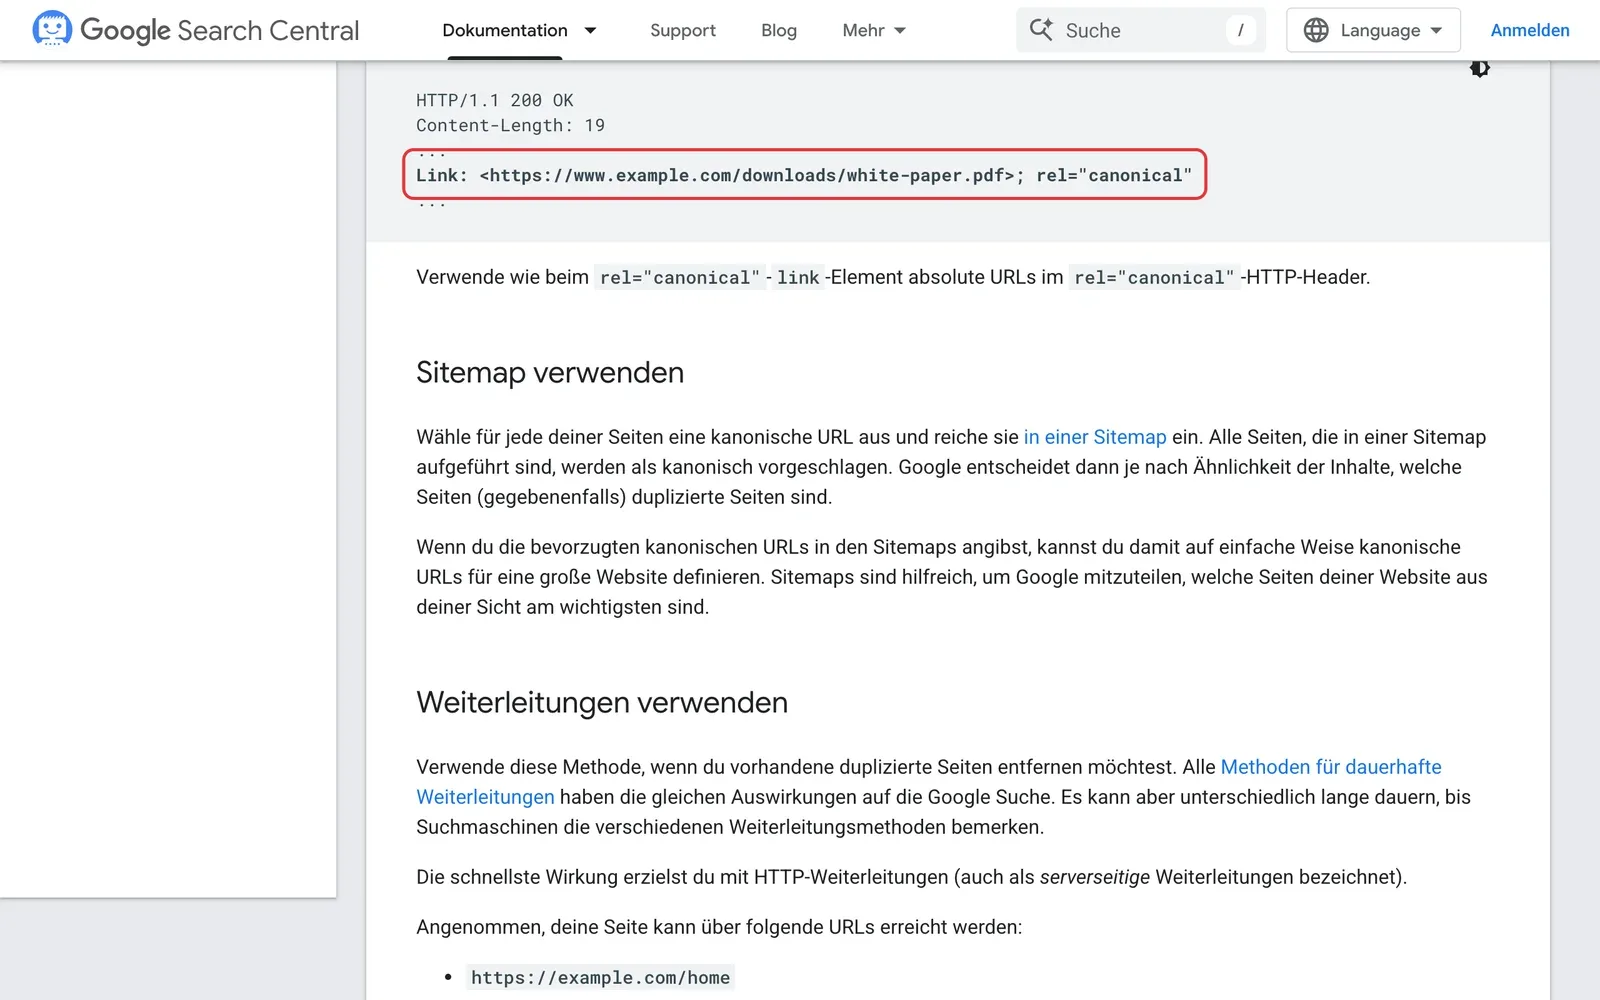Open the Support tab
This screenshot has height=1000, width=1600.
pos(683,30)
